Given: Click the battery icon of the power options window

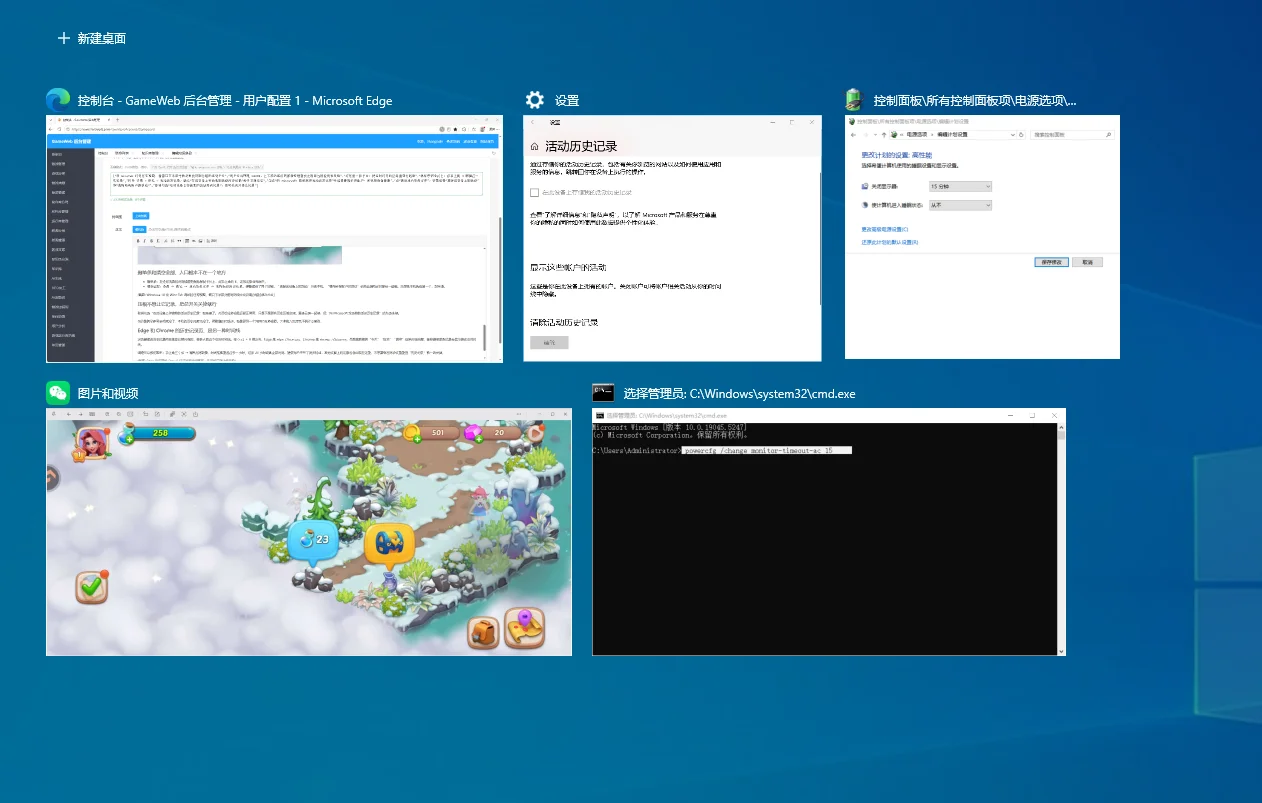Looking at the screenshot, I should tap(854, 100).
